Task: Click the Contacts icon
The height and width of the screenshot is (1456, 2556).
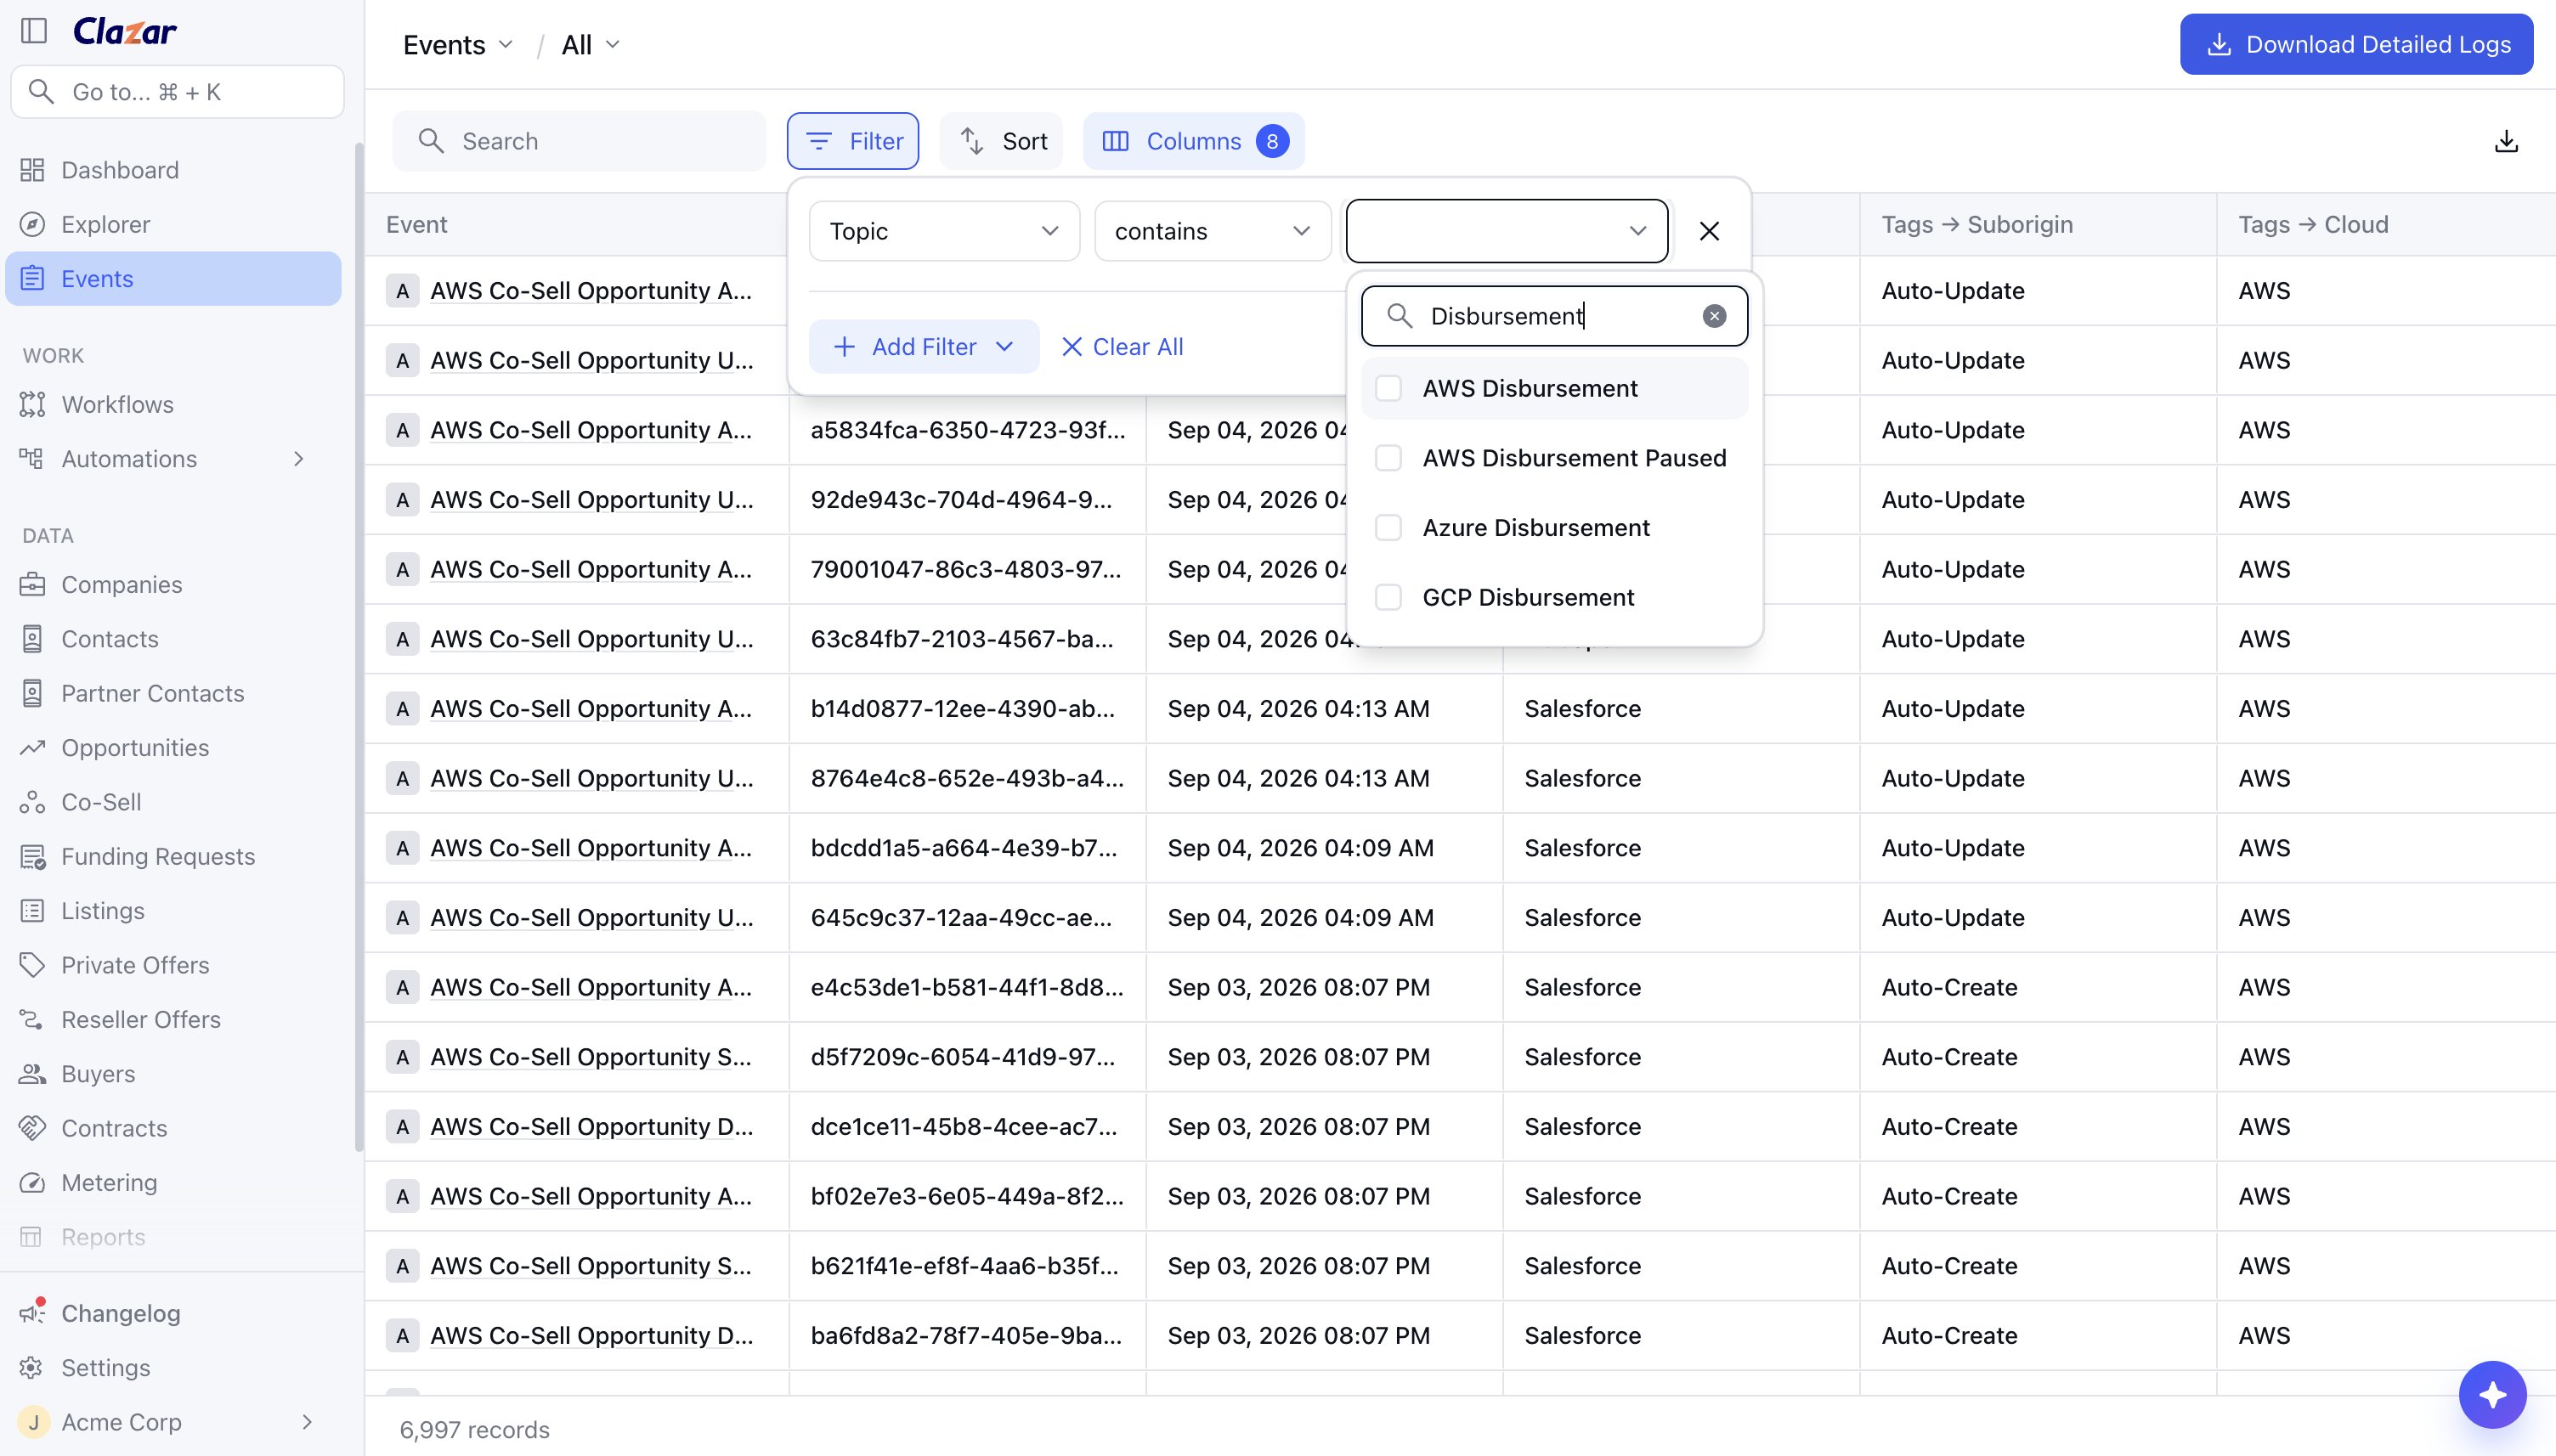Action: (x=32, y=638)
